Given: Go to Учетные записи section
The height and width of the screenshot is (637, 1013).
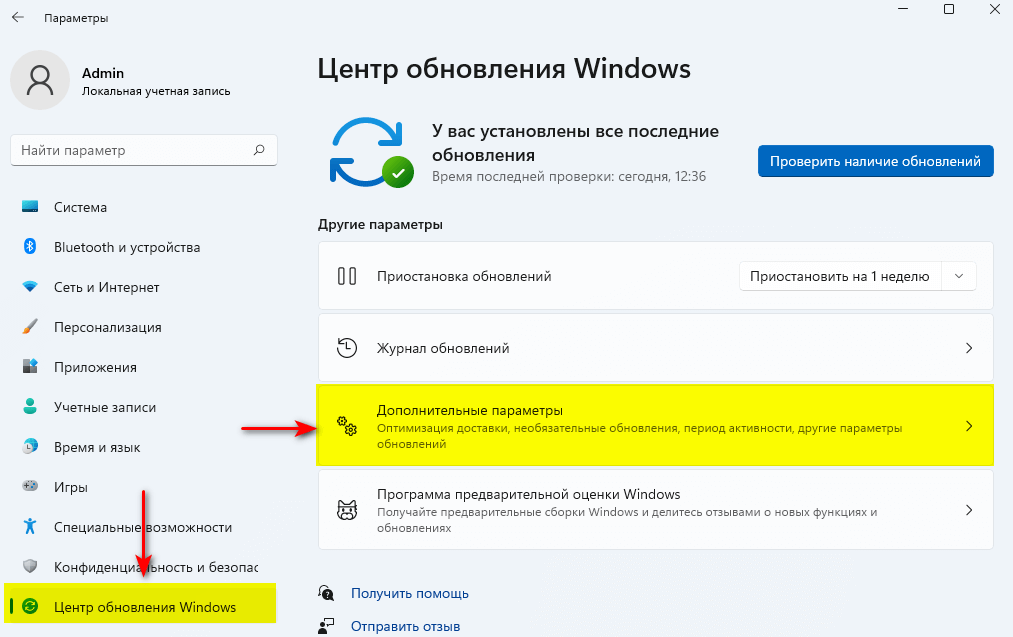Looking at the screenshot, I should click(104, 407).
